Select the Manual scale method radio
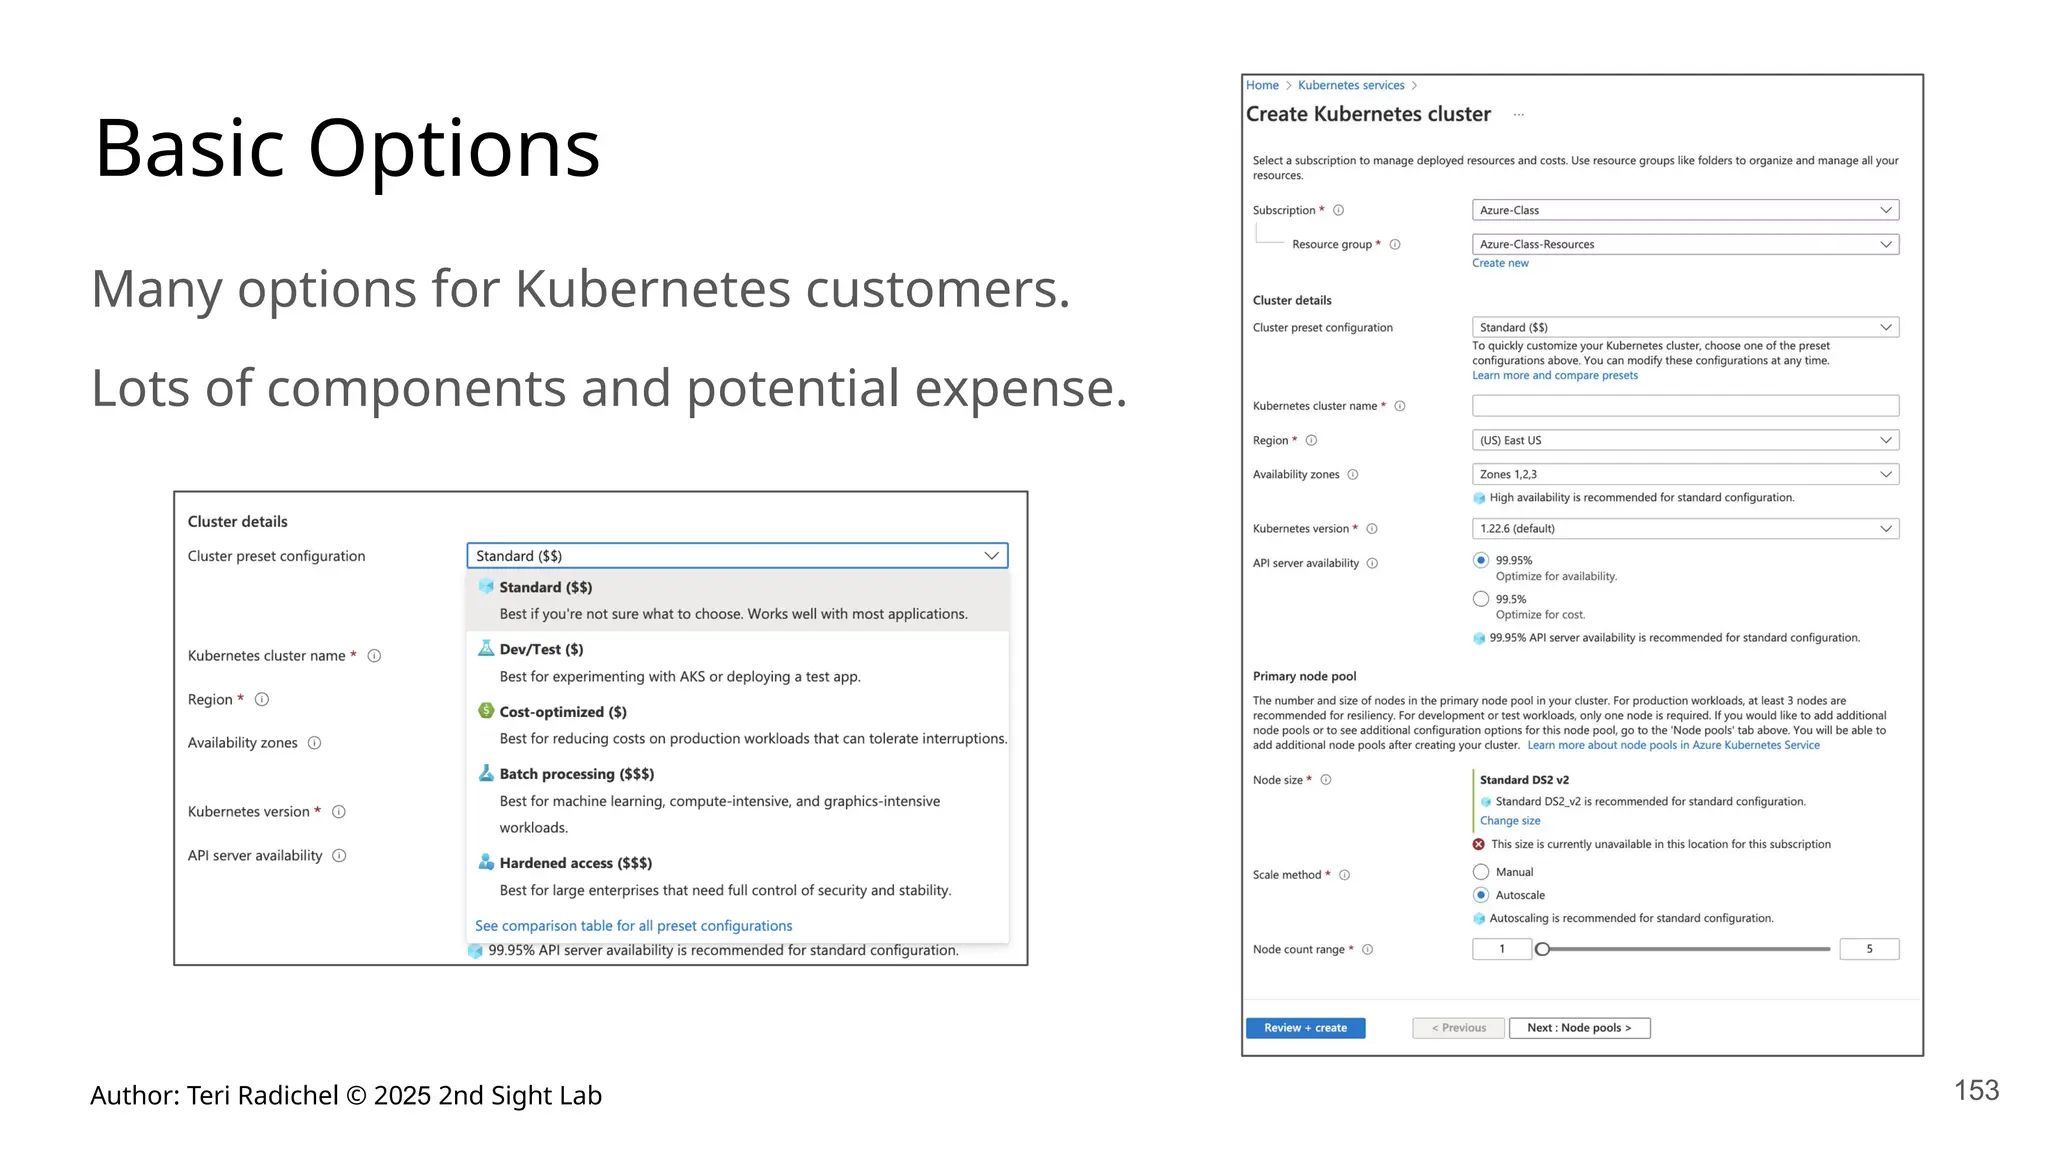The image size is (2048, 1152). [1481, 872]
